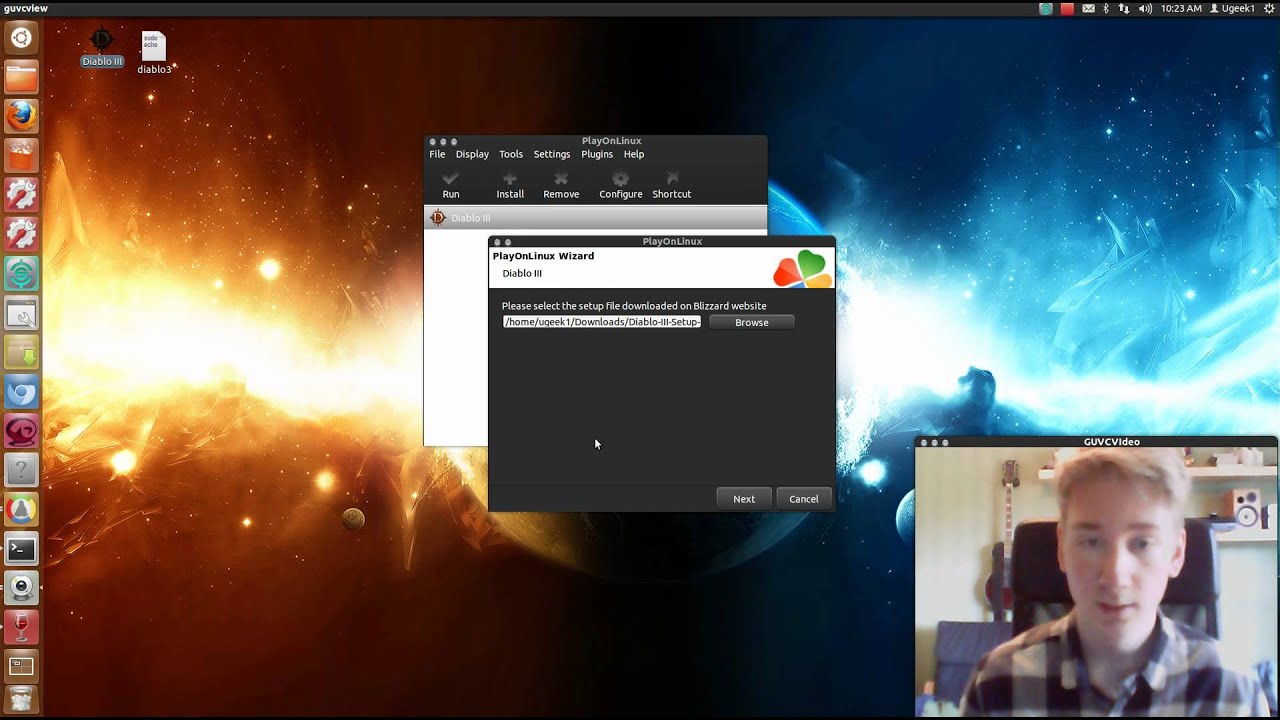Select the diablo3 file on the desktop
Screen dimensions: 1280x720
point(153,52)
